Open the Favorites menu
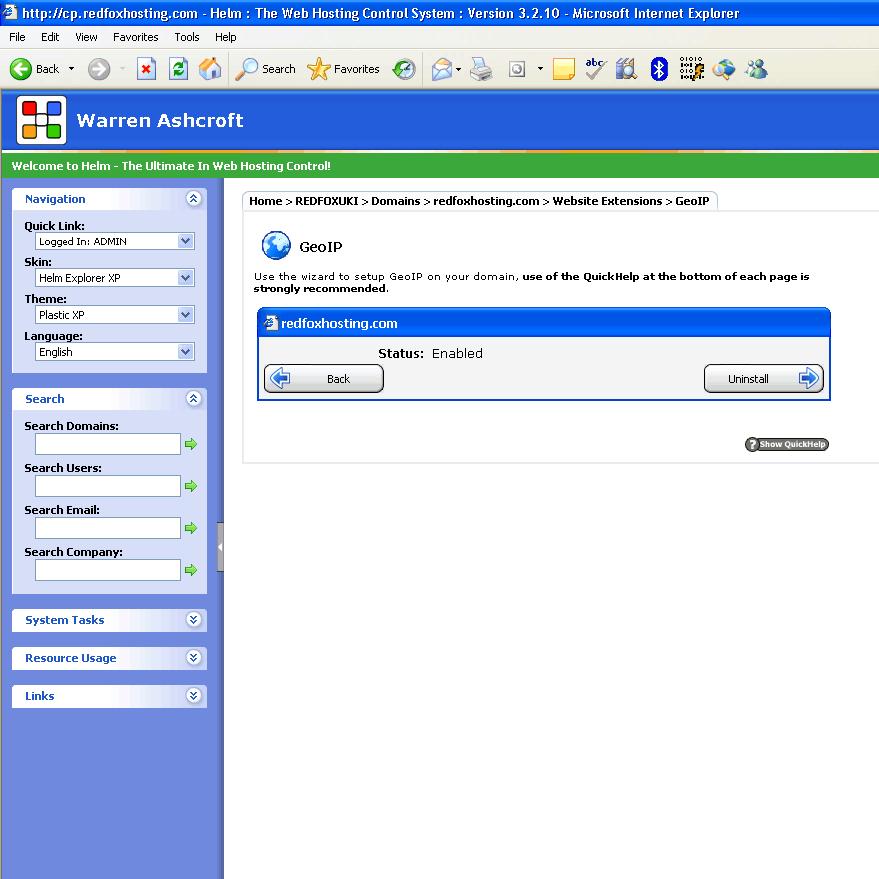 (136, 37)
